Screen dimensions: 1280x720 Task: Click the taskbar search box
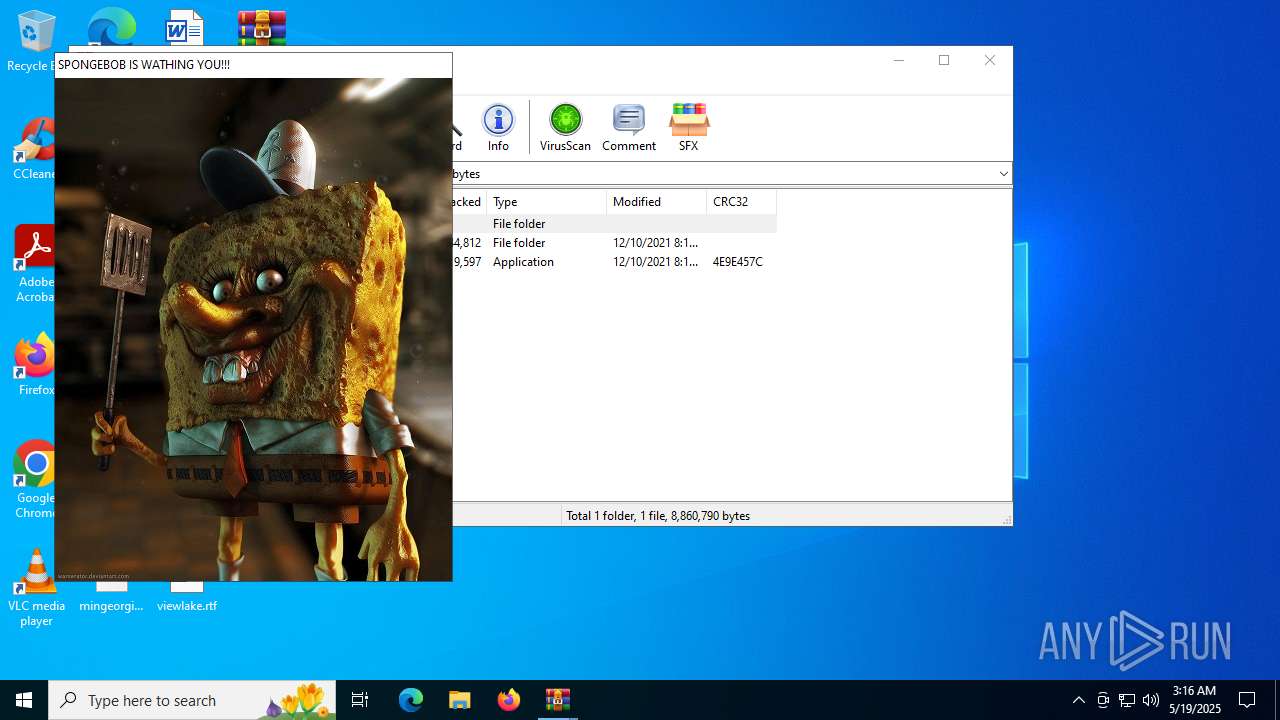(x=192, y=700)
